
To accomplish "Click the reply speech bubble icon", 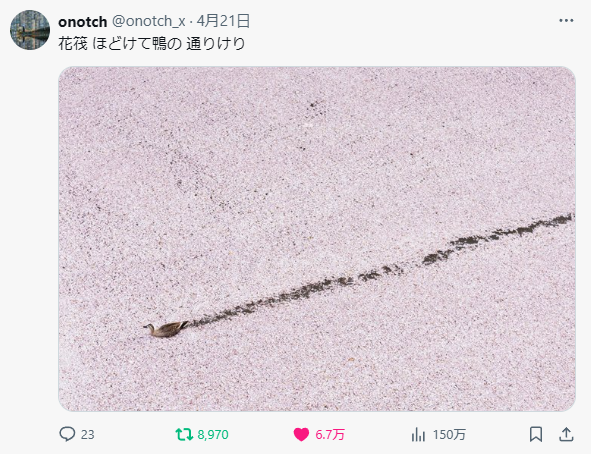I will coord(67,434).
